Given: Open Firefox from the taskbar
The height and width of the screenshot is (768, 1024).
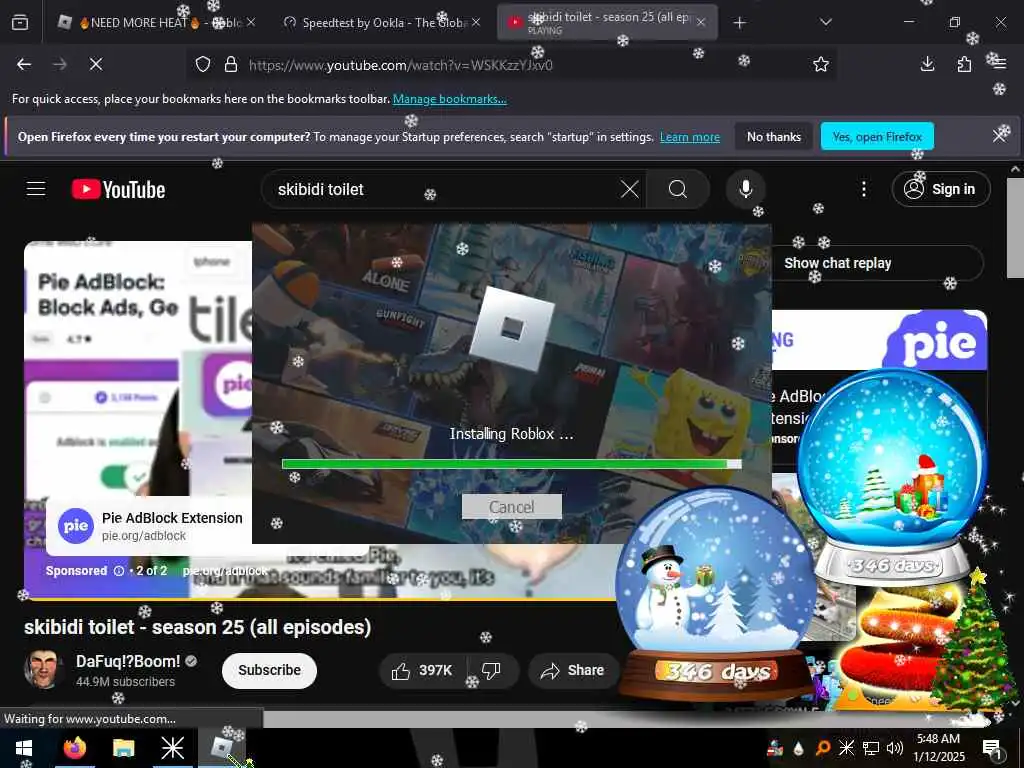Looking at the screenshot, I should pos(74,748).
